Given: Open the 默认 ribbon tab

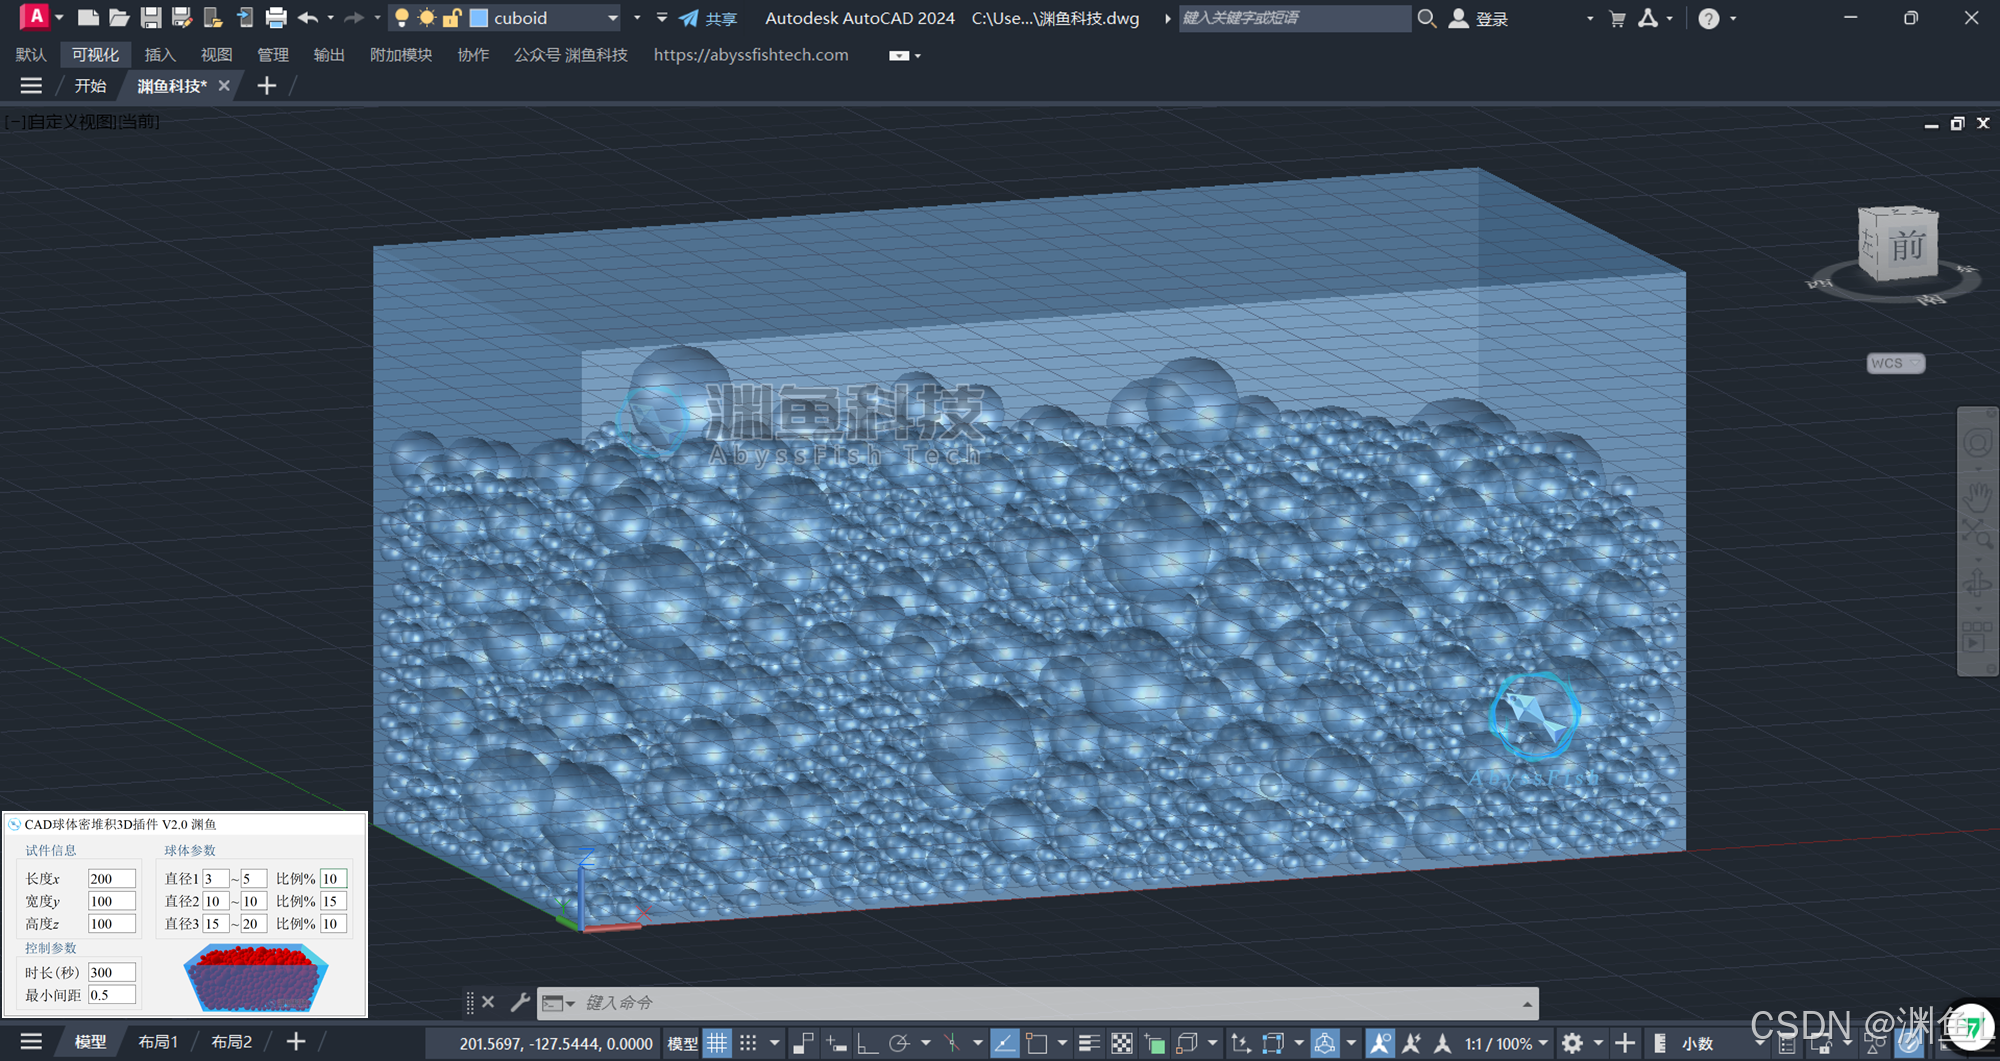Looking at the screenshot, I should [x=31, y=55].
